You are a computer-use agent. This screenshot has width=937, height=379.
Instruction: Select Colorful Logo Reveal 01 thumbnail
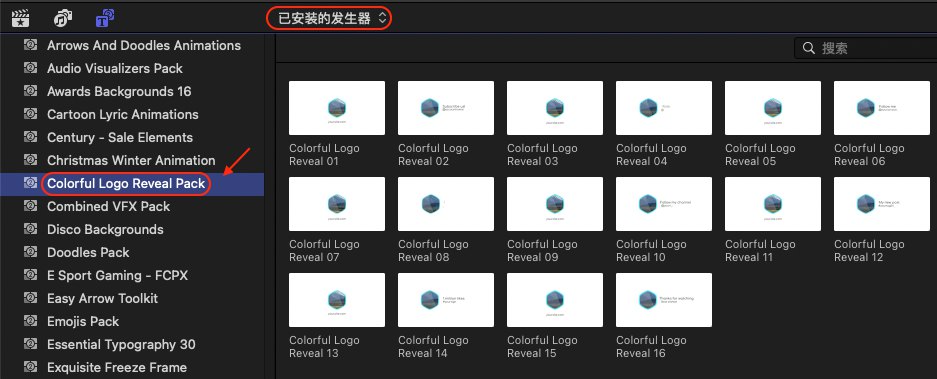[337, 108]
